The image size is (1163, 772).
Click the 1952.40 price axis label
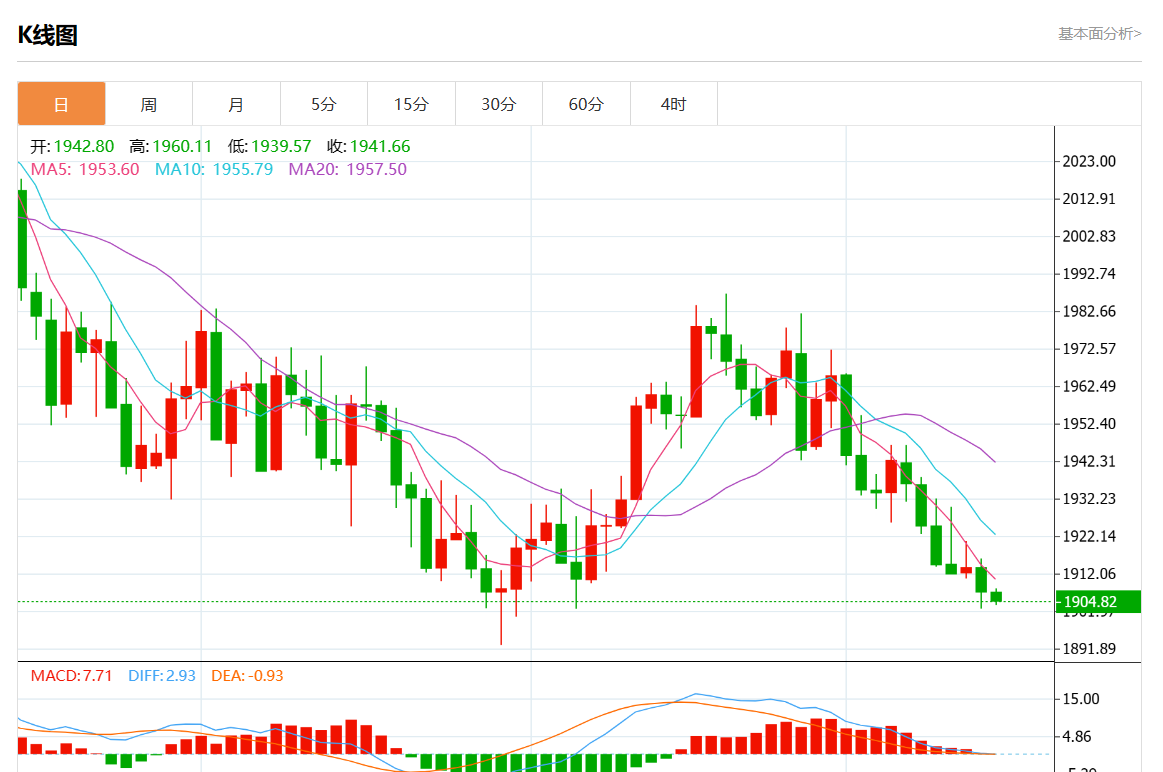coord(1089,423)
